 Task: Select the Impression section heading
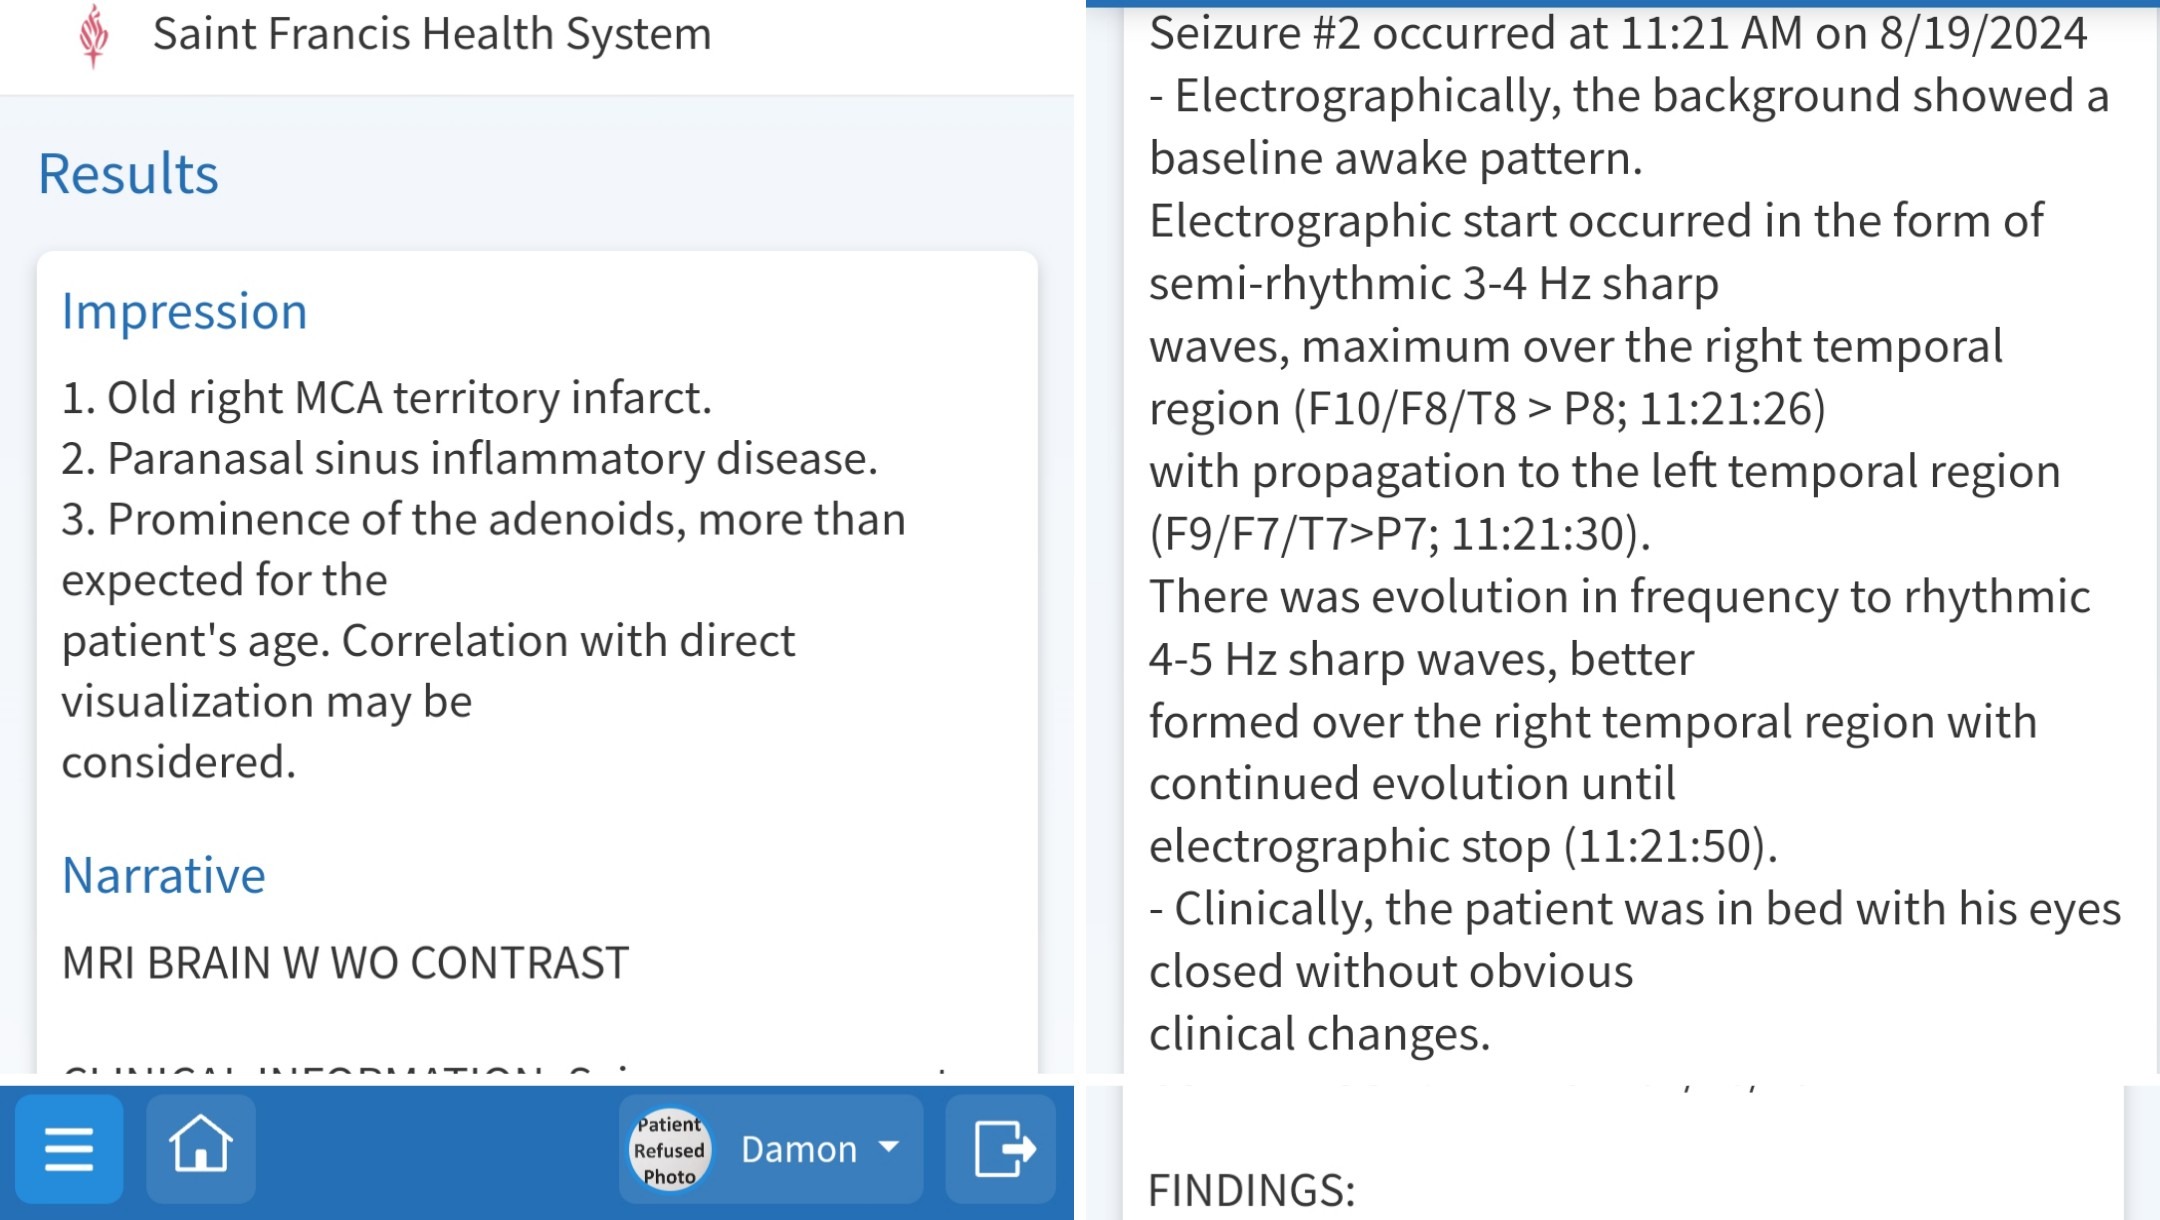click(x=184, y=311)
